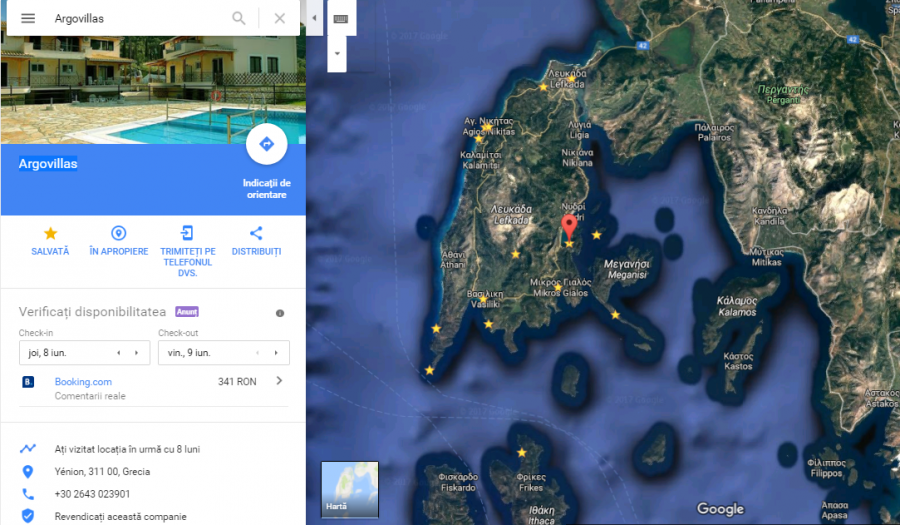Click the timeline visited-location icon

(x=28, y=449)
